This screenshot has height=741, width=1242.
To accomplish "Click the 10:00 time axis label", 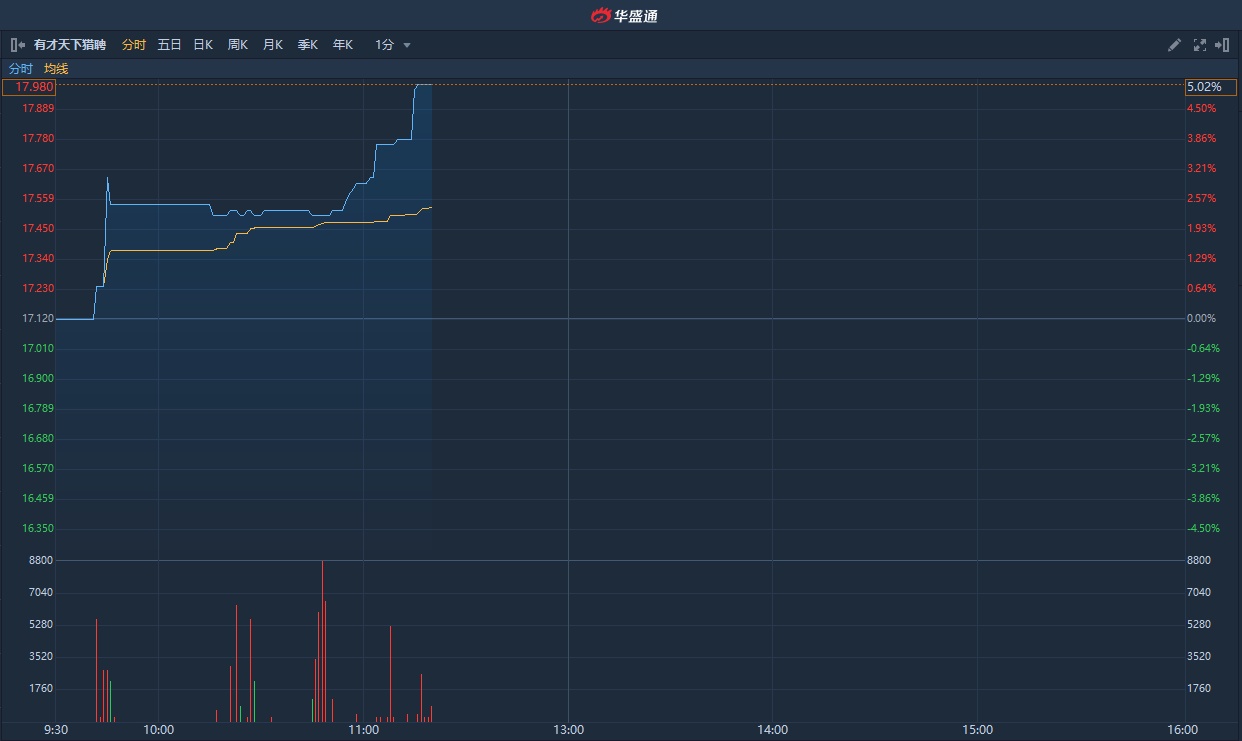I will tap(159, 730).
